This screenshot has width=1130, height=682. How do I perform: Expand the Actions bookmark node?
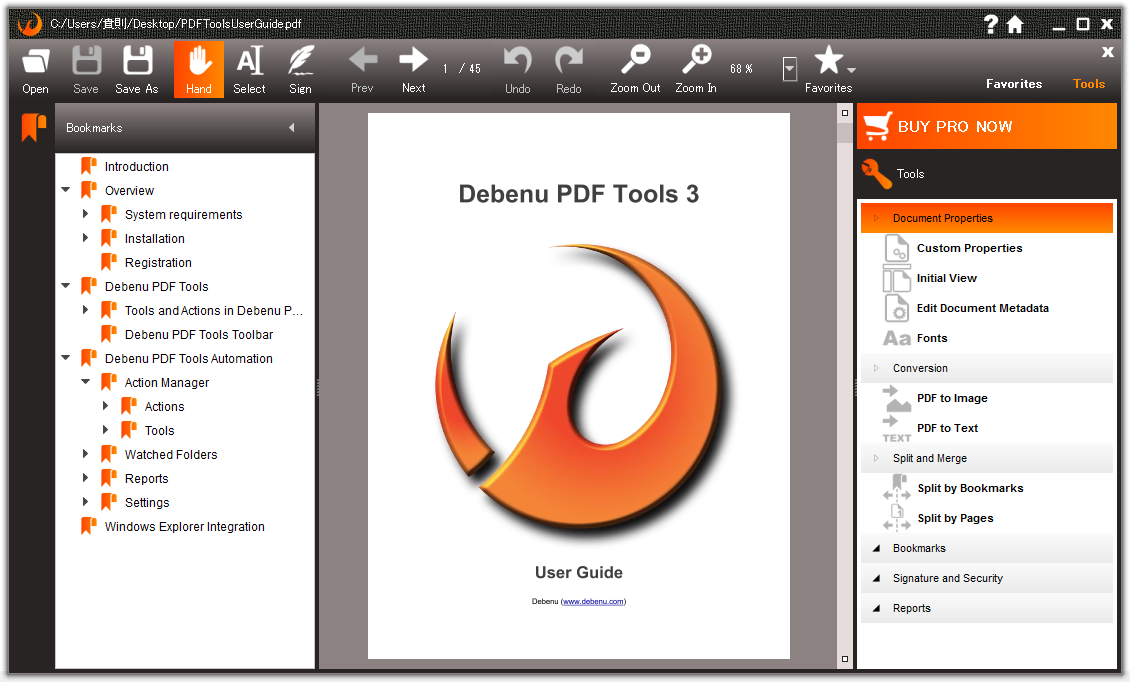pyautogui.click(x=105, y=406)
